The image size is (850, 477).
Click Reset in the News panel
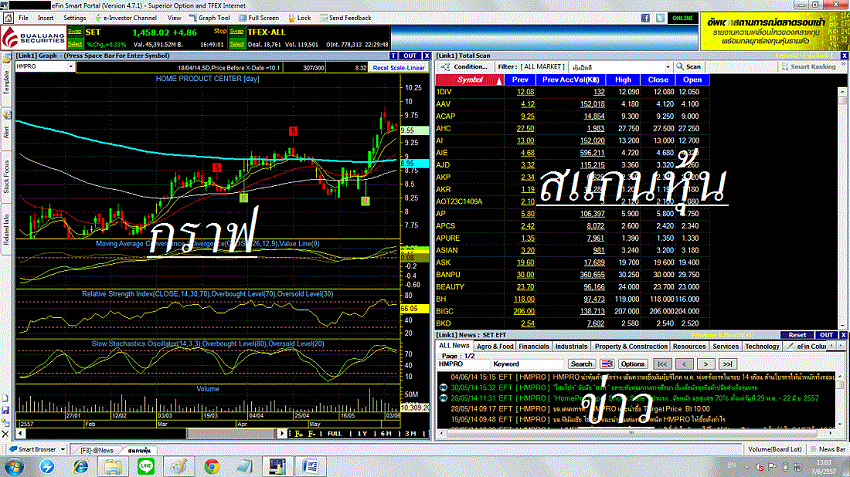(x=797, y=335)
